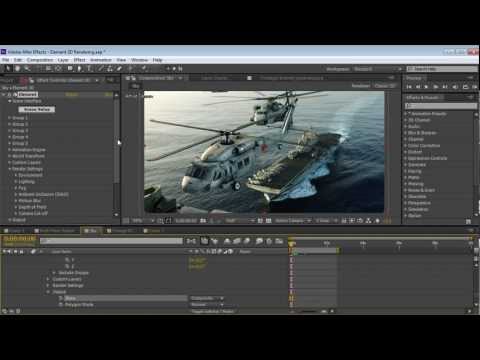Enable frame blending switch in timeline
The height and width of the screenshot is (360, 480).
click(x=237, y=241)
